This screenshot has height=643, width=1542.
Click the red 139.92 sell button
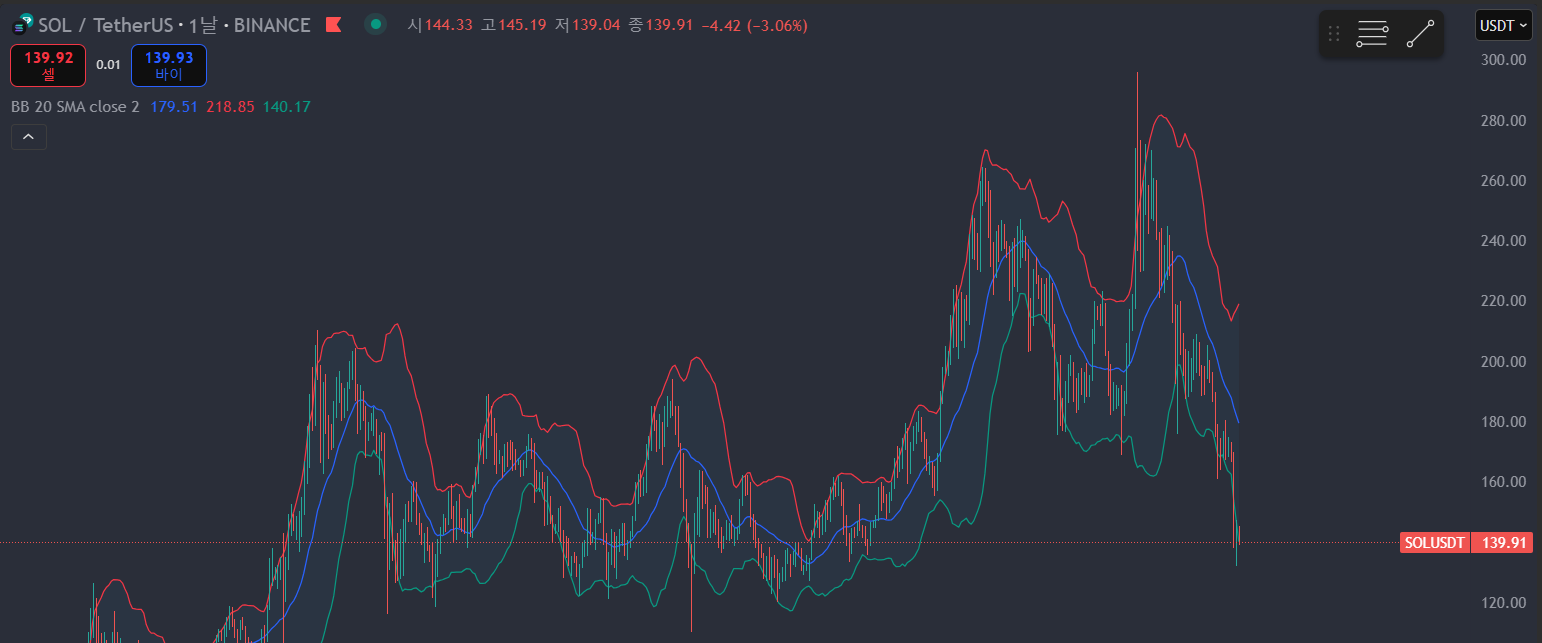tap(48, 65)
